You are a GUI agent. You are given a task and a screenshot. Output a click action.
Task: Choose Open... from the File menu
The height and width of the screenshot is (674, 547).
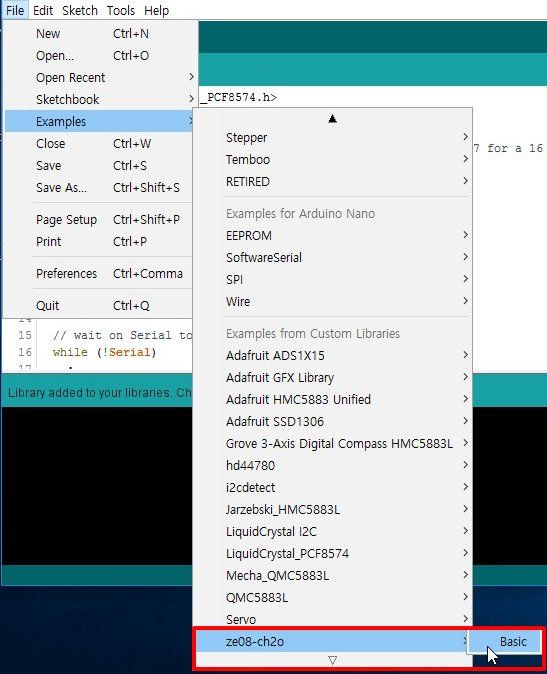[x=99, y=55]
